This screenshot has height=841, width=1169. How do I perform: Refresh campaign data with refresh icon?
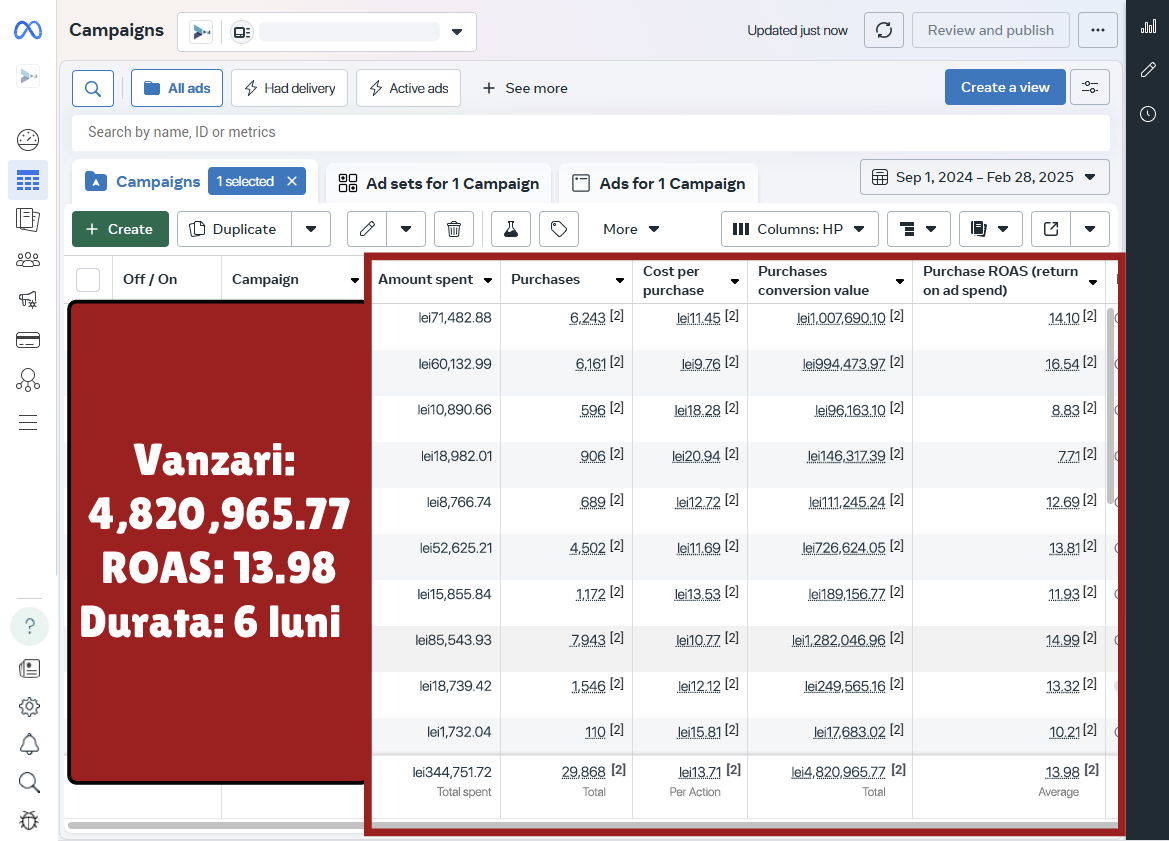pyautogui.click(x=883, y=30)
